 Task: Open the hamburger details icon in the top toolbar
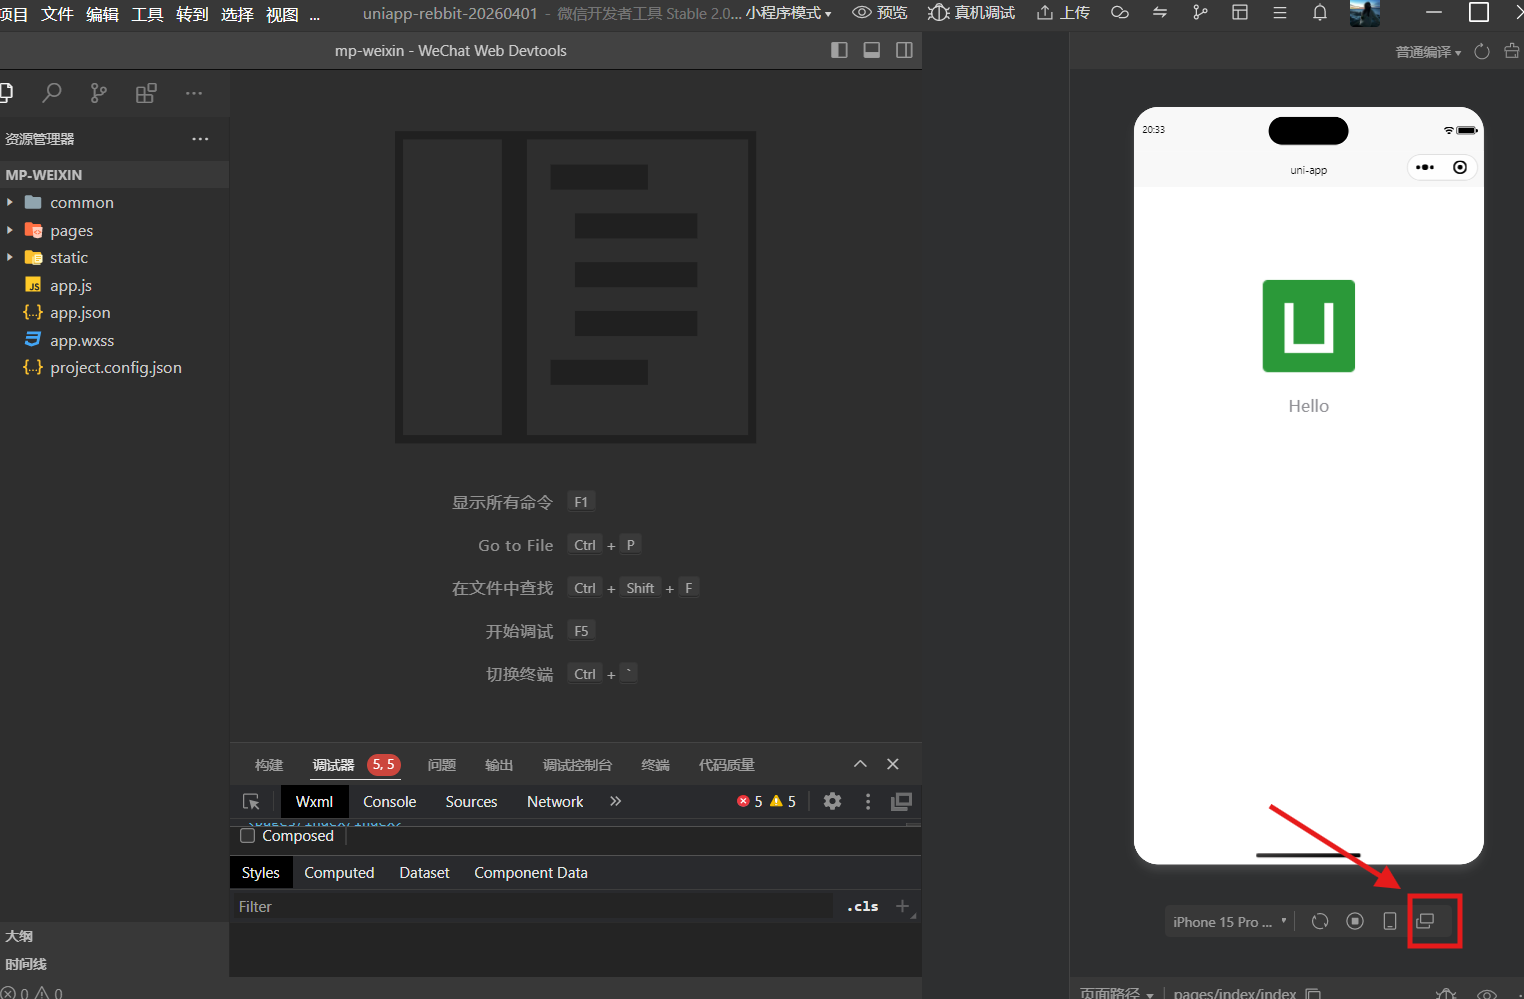(1280, 13)
